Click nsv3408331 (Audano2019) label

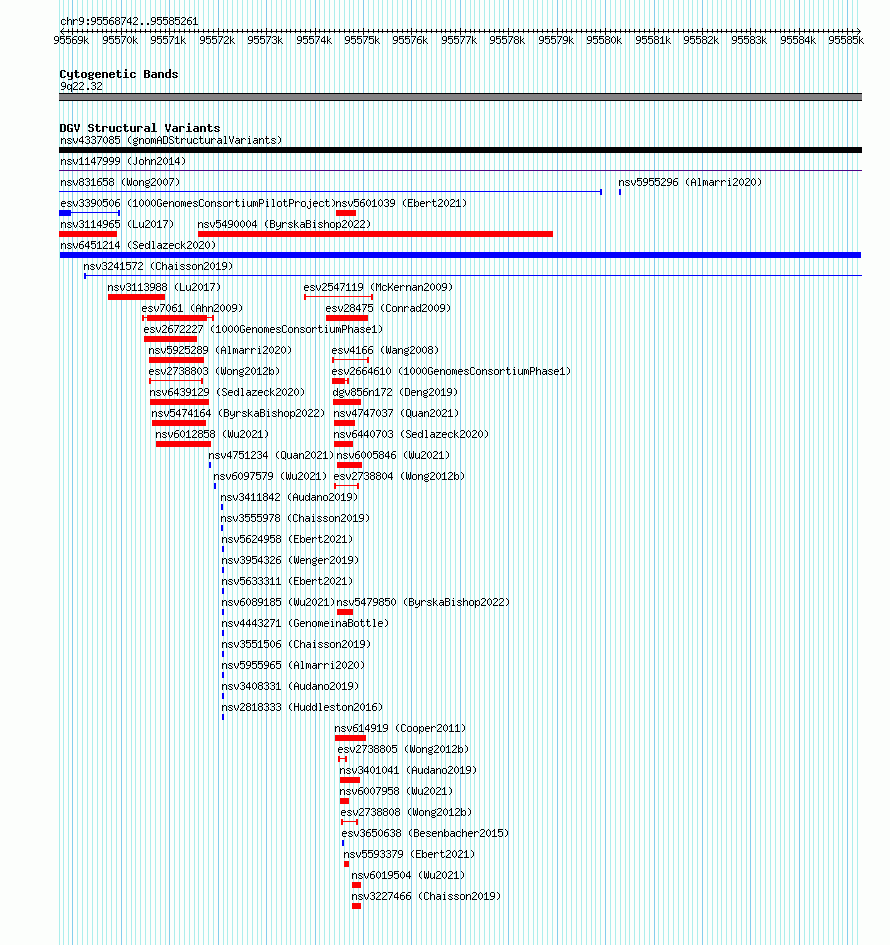tap(290, 687)
